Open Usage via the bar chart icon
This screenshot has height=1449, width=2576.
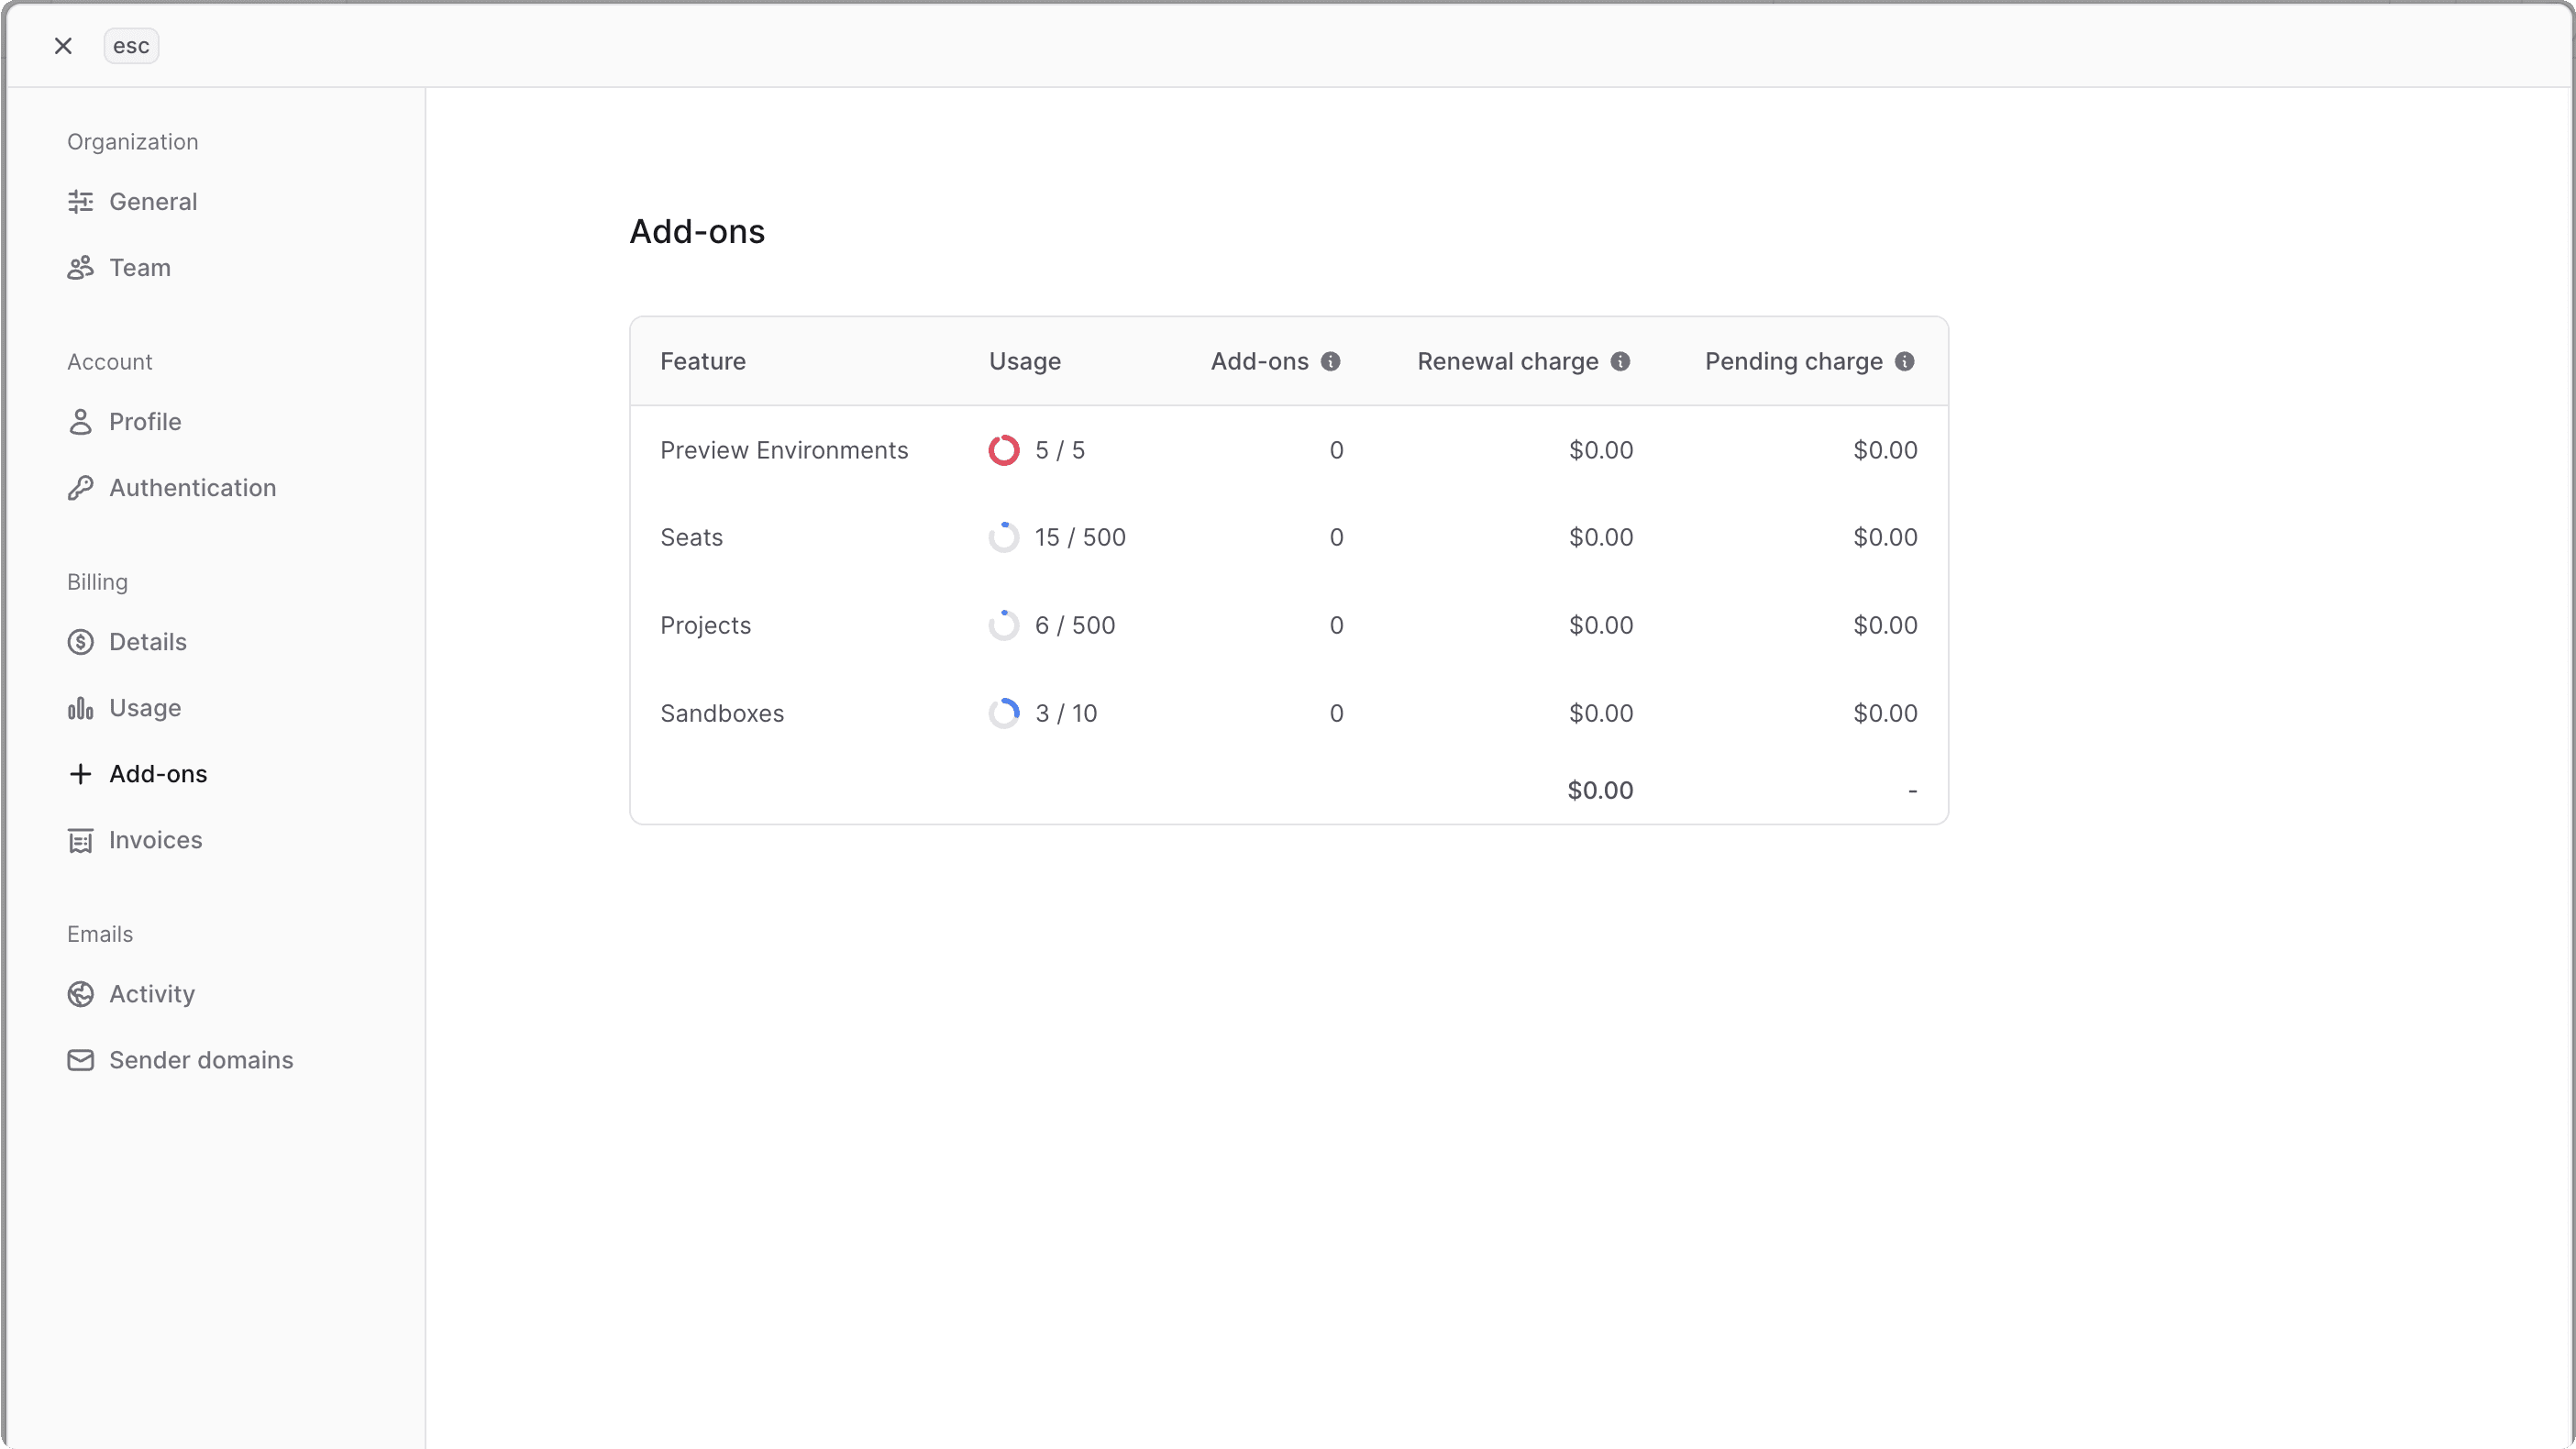[x=81, y=708]
